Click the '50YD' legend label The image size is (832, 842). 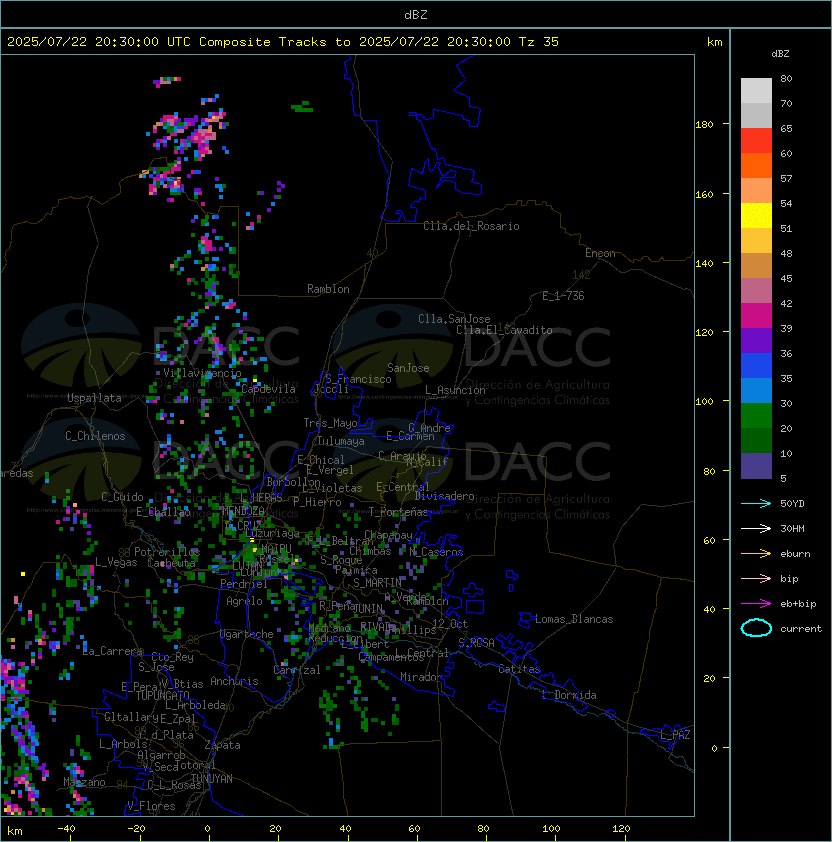pos(792,504)
